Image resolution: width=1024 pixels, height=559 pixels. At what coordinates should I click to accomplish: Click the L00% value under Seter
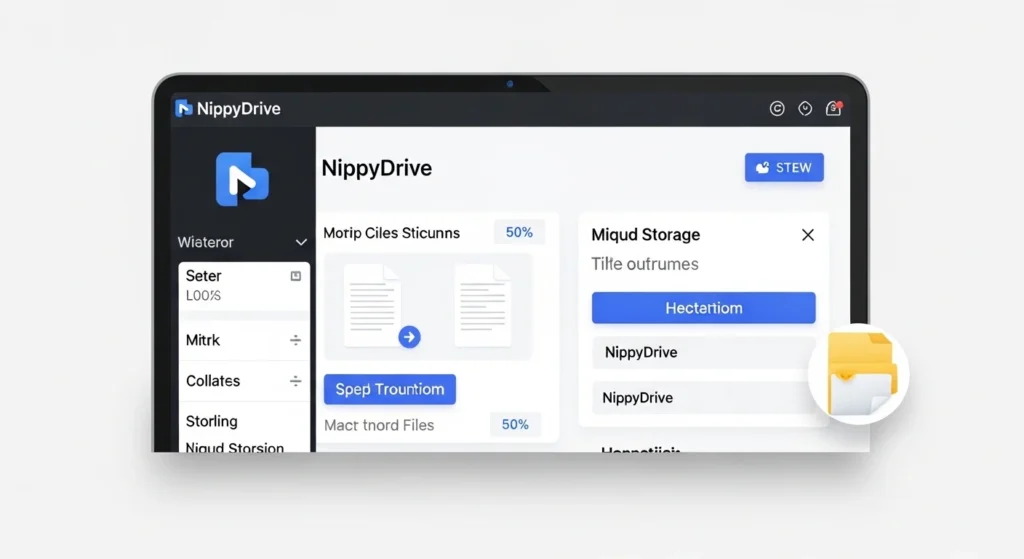(203, 296)
